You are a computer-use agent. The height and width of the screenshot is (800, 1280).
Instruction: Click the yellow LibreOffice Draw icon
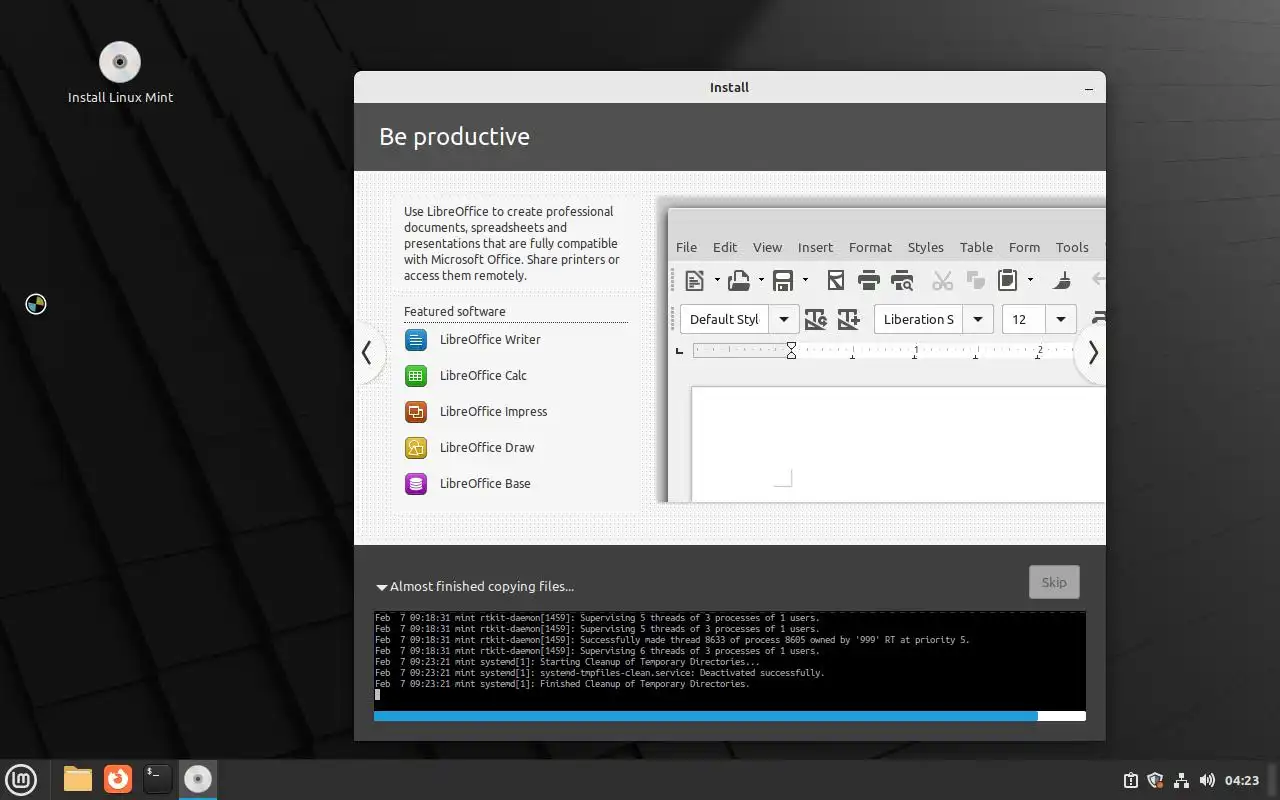(x=416, y=448)
